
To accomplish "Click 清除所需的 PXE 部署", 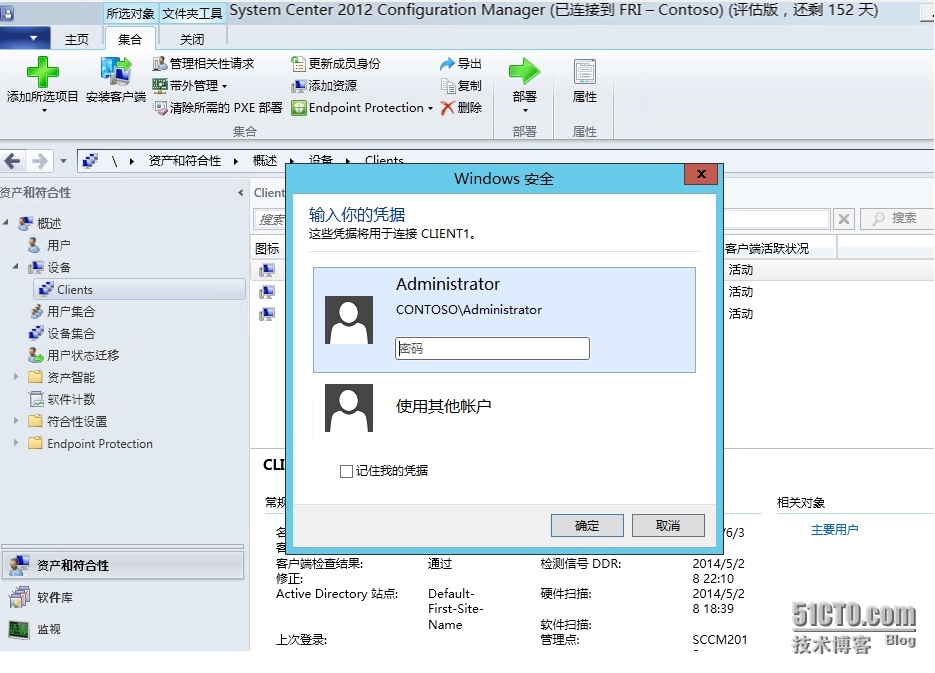I will click(x=218, y=107).
